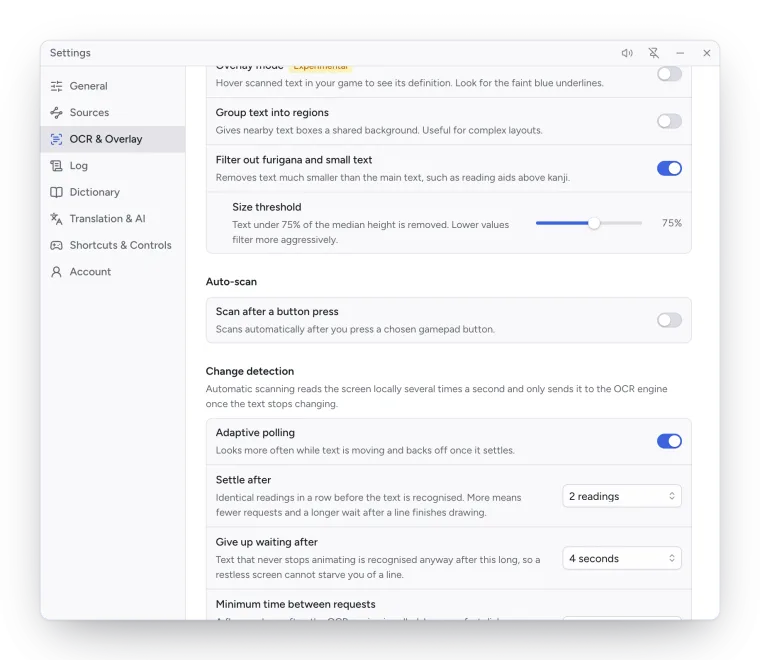
Task: Click the 75% size threshold value
Action: tap(672, 223)
